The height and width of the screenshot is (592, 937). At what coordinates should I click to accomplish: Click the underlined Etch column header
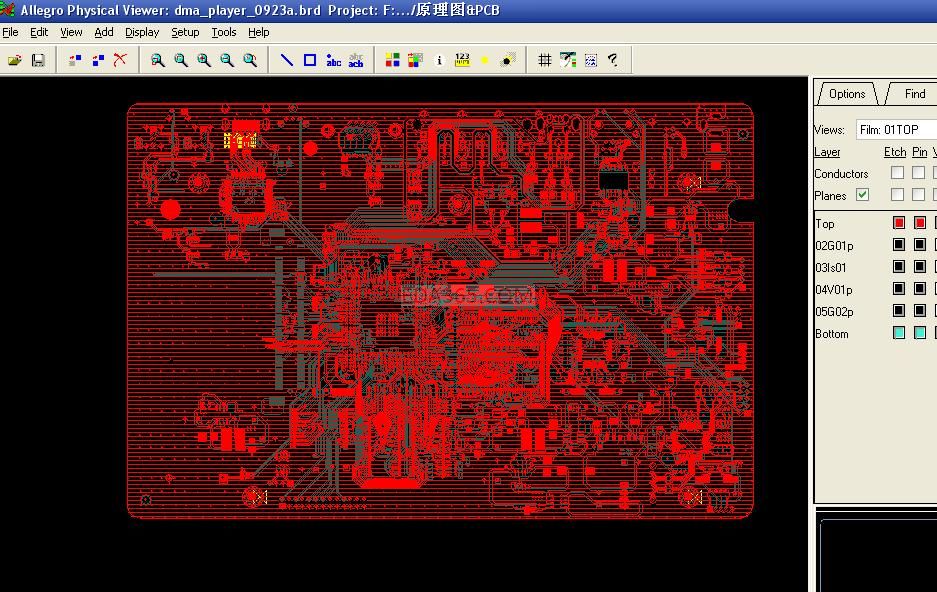tap(895, 152)
